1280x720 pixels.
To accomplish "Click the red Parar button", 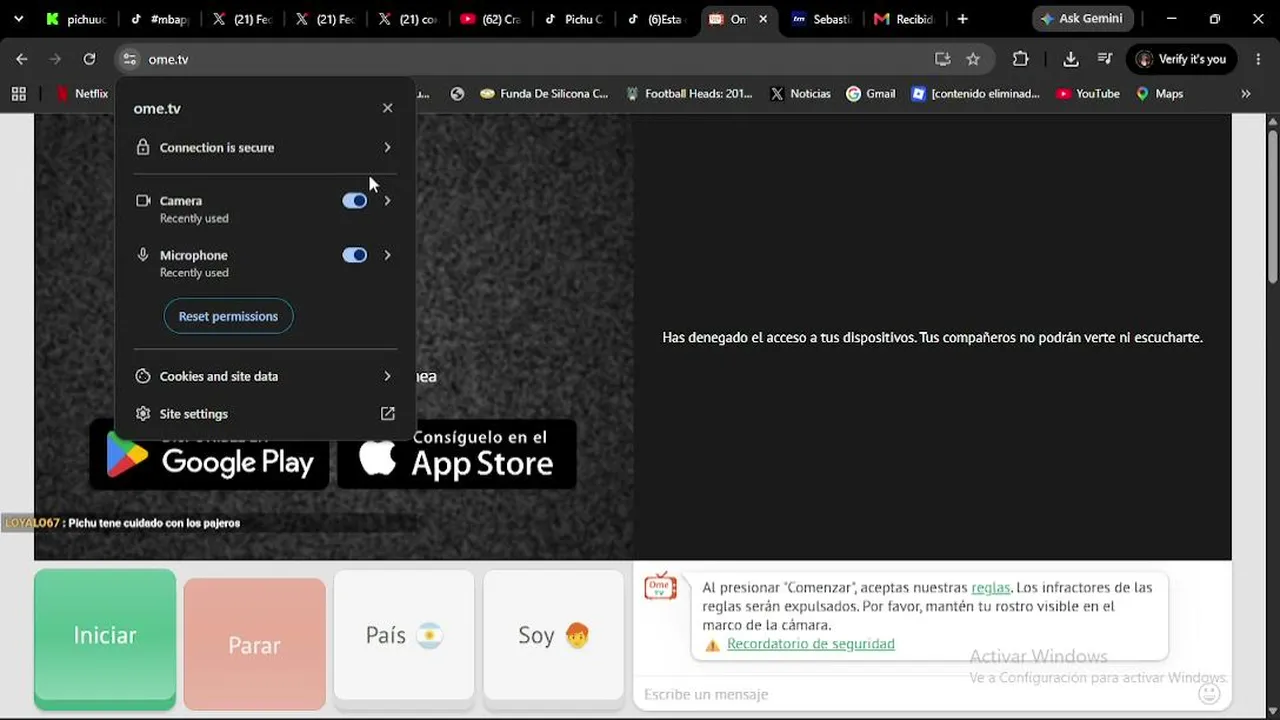I will coord(255,645).
